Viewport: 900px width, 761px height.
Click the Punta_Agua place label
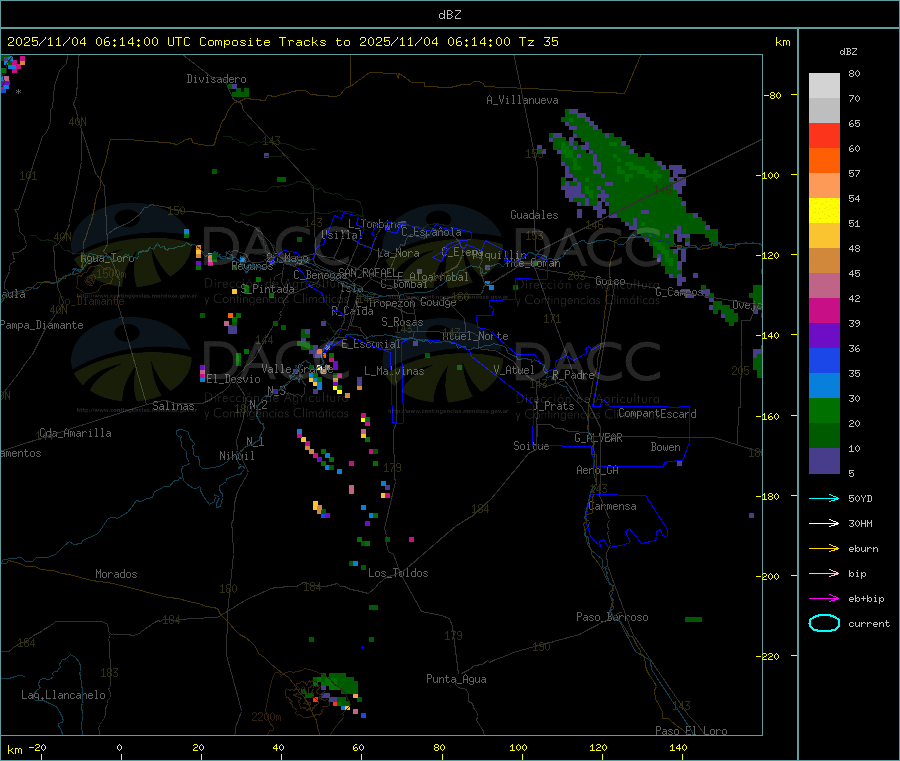click(456, 680)
